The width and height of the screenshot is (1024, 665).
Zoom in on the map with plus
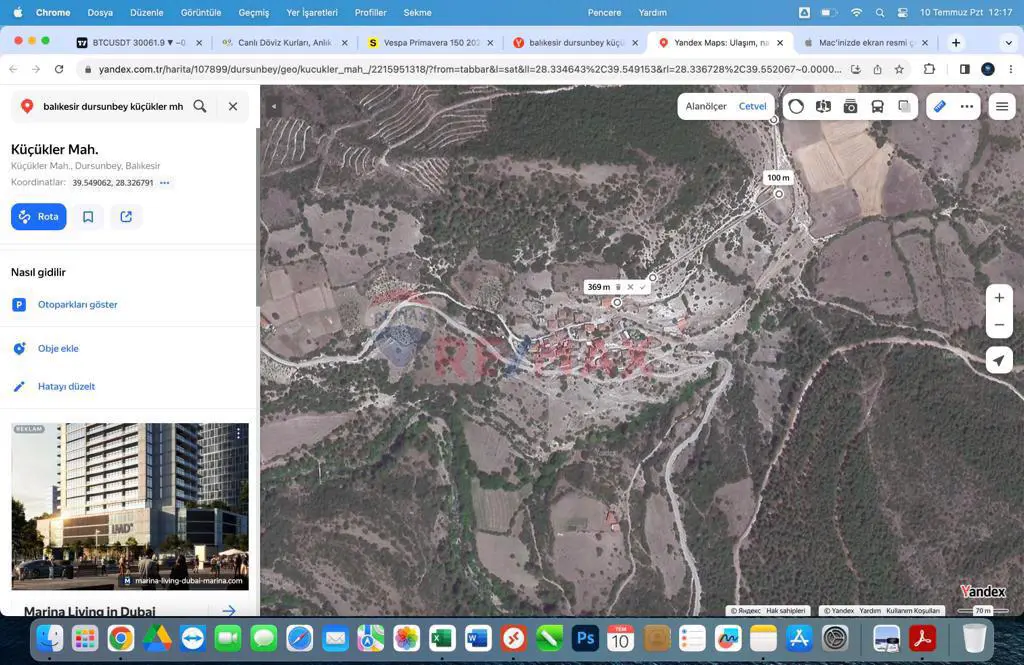(999, 298)
